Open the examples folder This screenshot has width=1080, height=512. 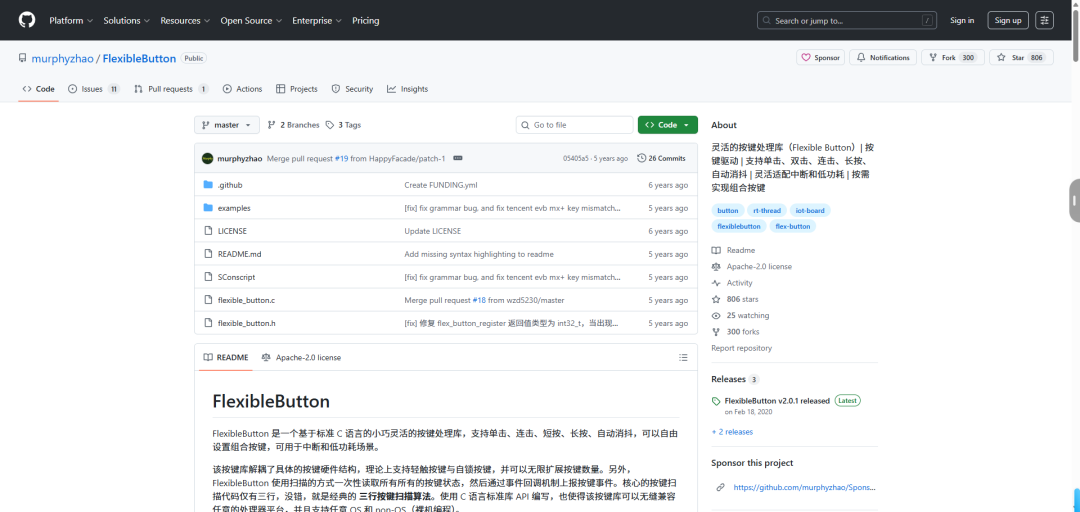point(234,208)
